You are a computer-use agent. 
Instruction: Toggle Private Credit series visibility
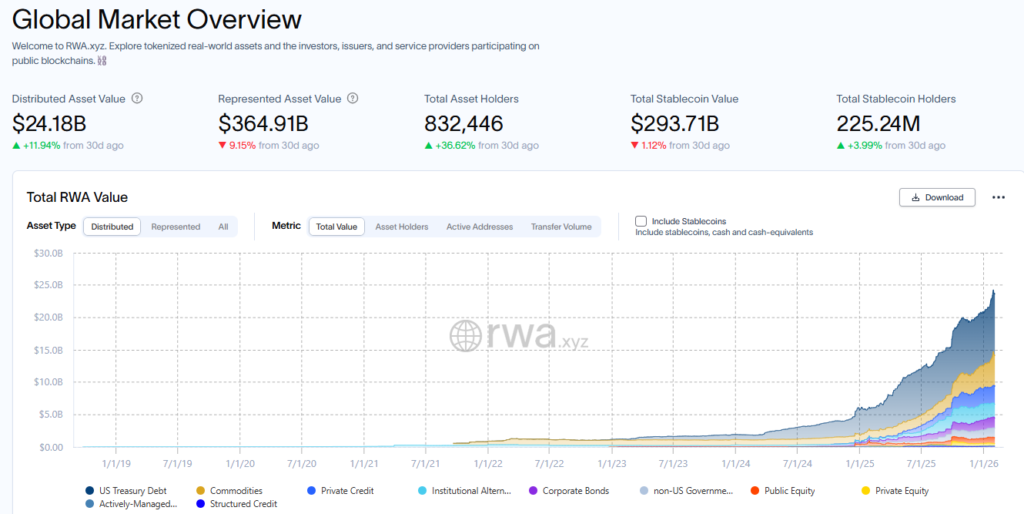346,491
